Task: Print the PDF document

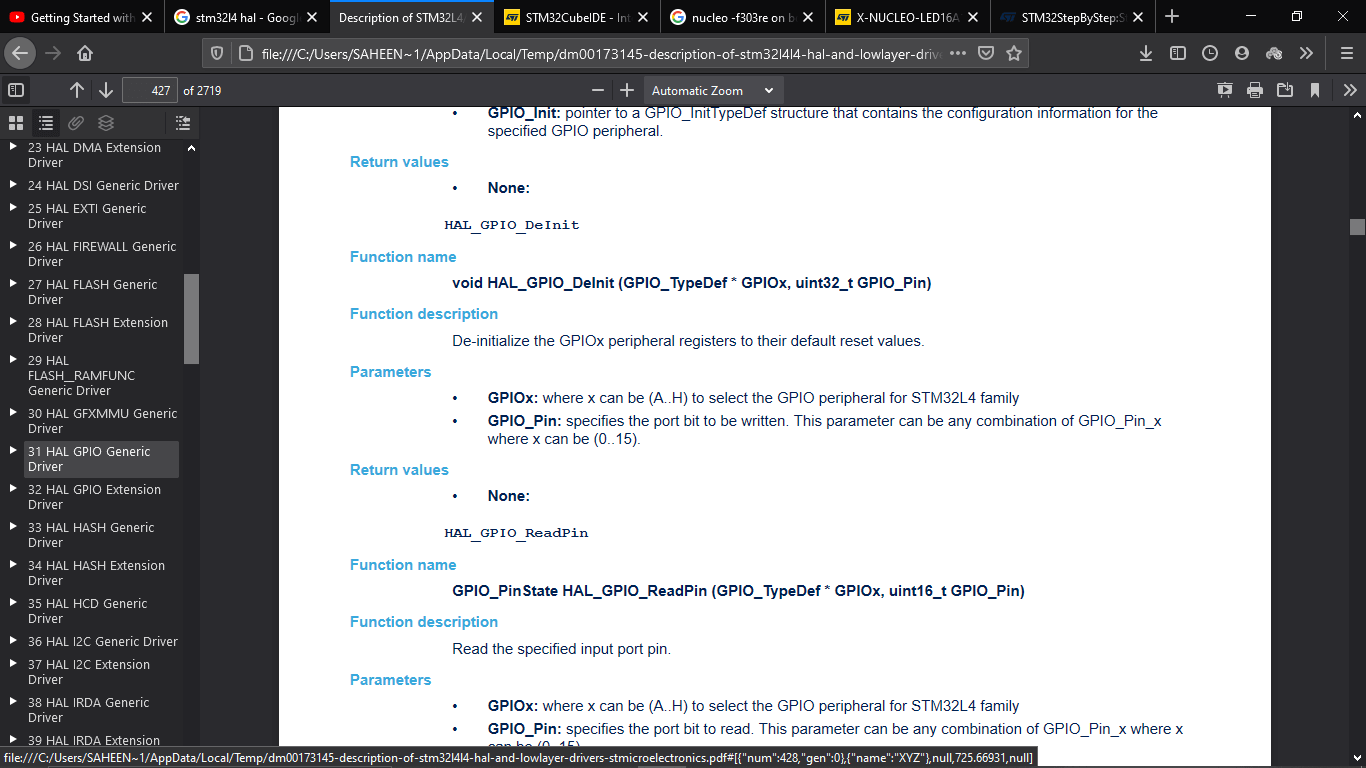Action: 1255,90
